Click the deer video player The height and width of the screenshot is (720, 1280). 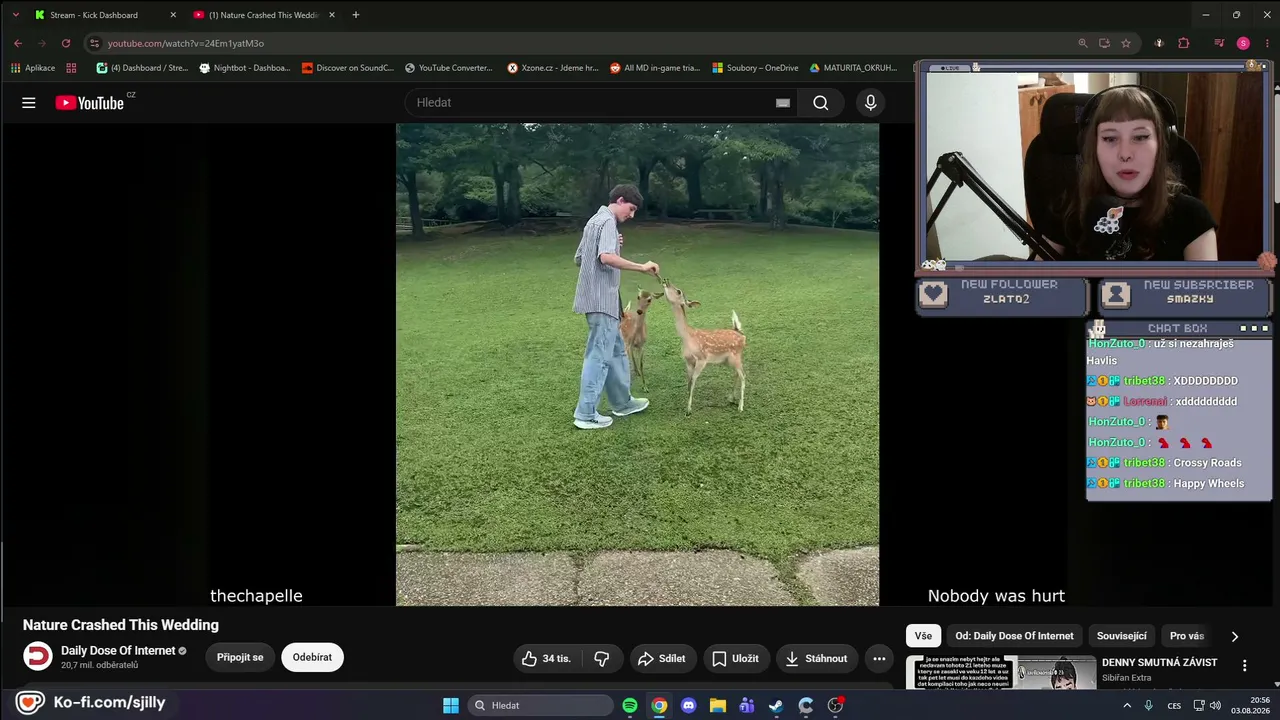pos(637,364)
